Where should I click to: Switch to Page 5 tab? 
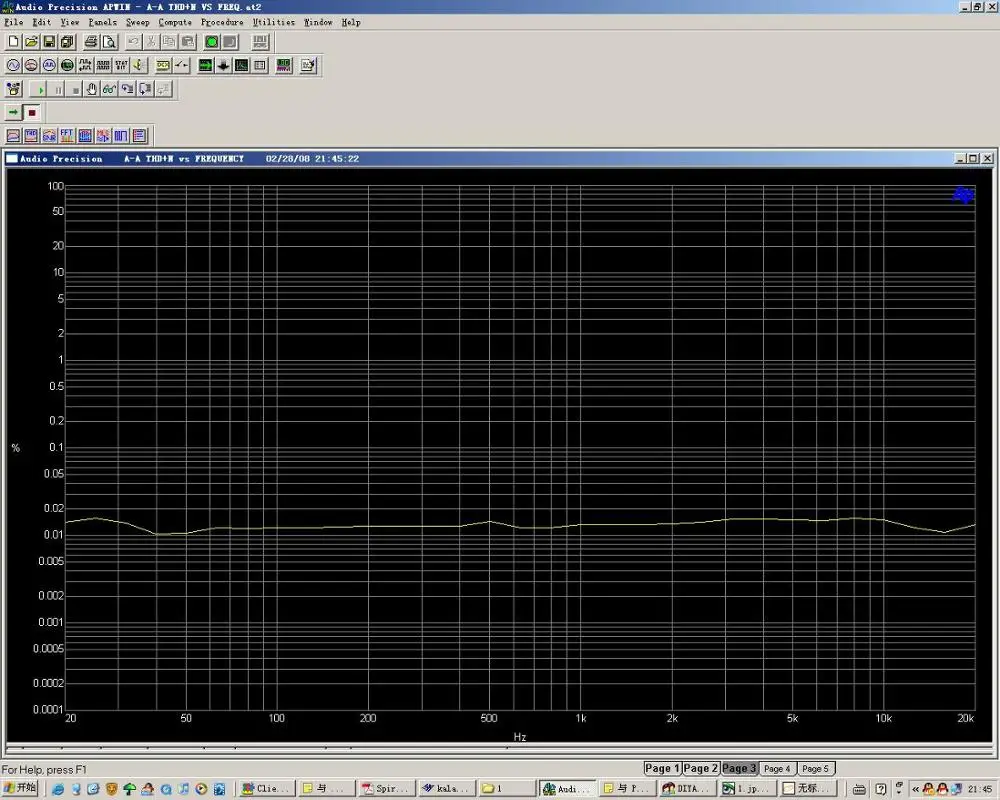tap(816, 769)
